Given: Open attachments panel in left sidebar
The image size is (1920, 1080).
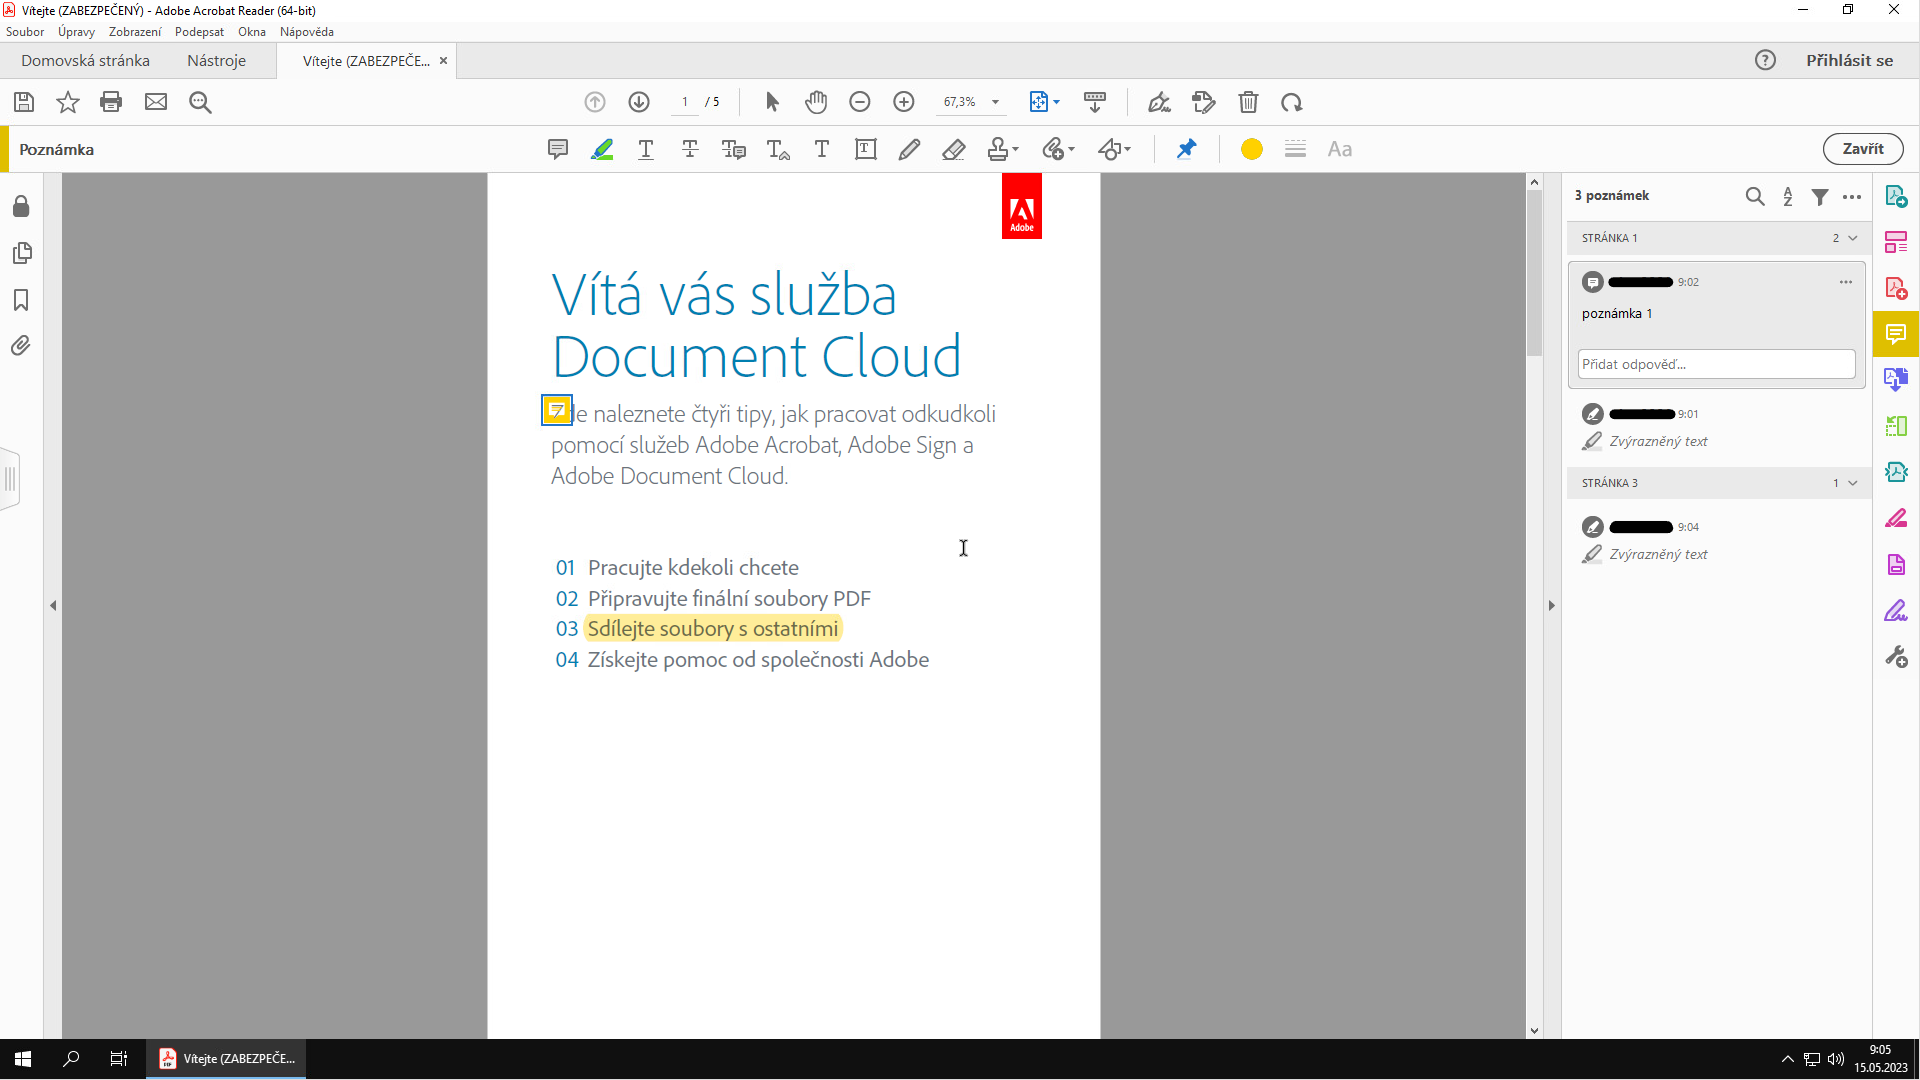Looking at the screenshot, I should 21,346.
